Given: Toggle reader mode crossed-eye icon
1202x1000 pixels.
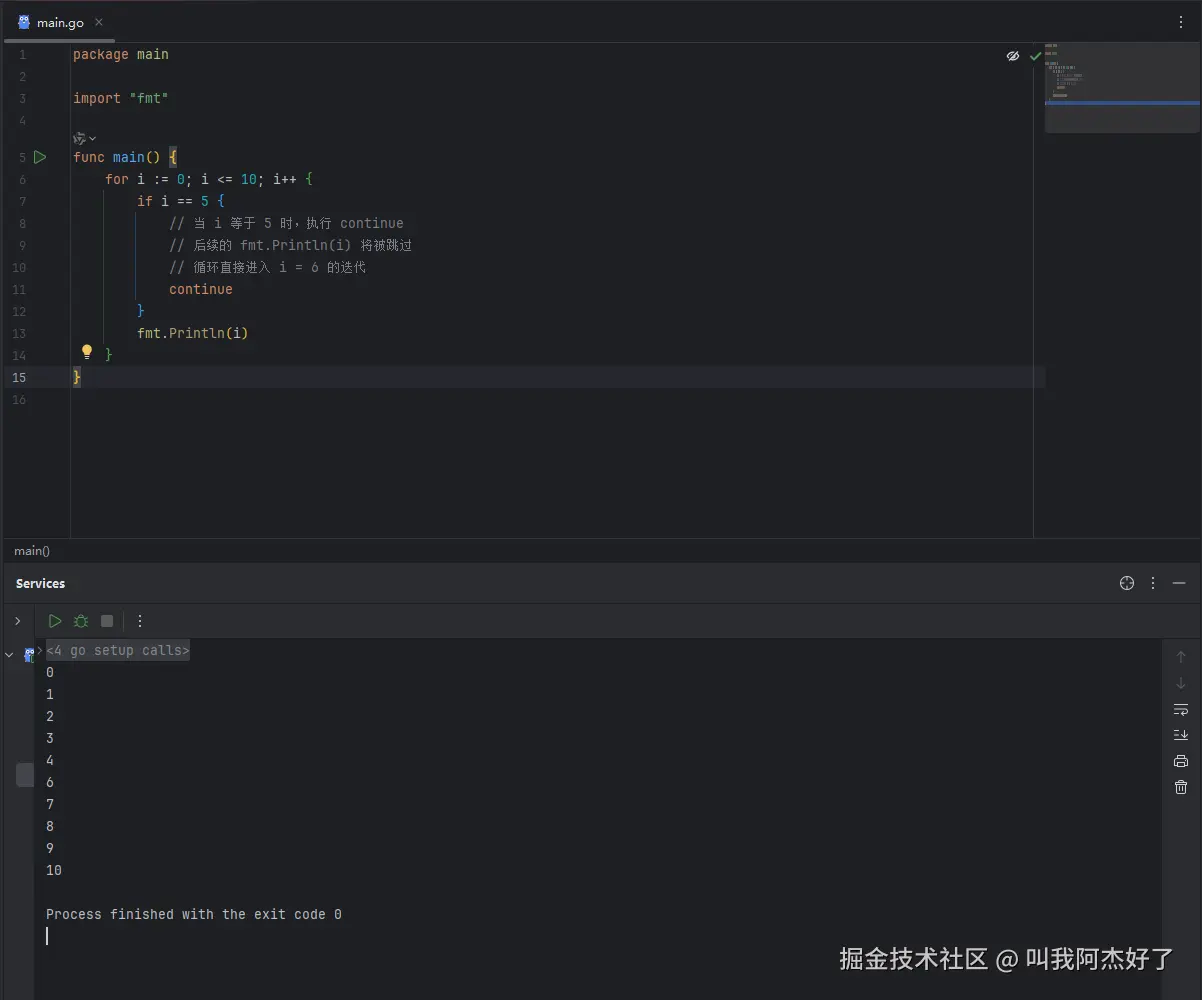Looking at the screenshot, I should click(1012, 56).
